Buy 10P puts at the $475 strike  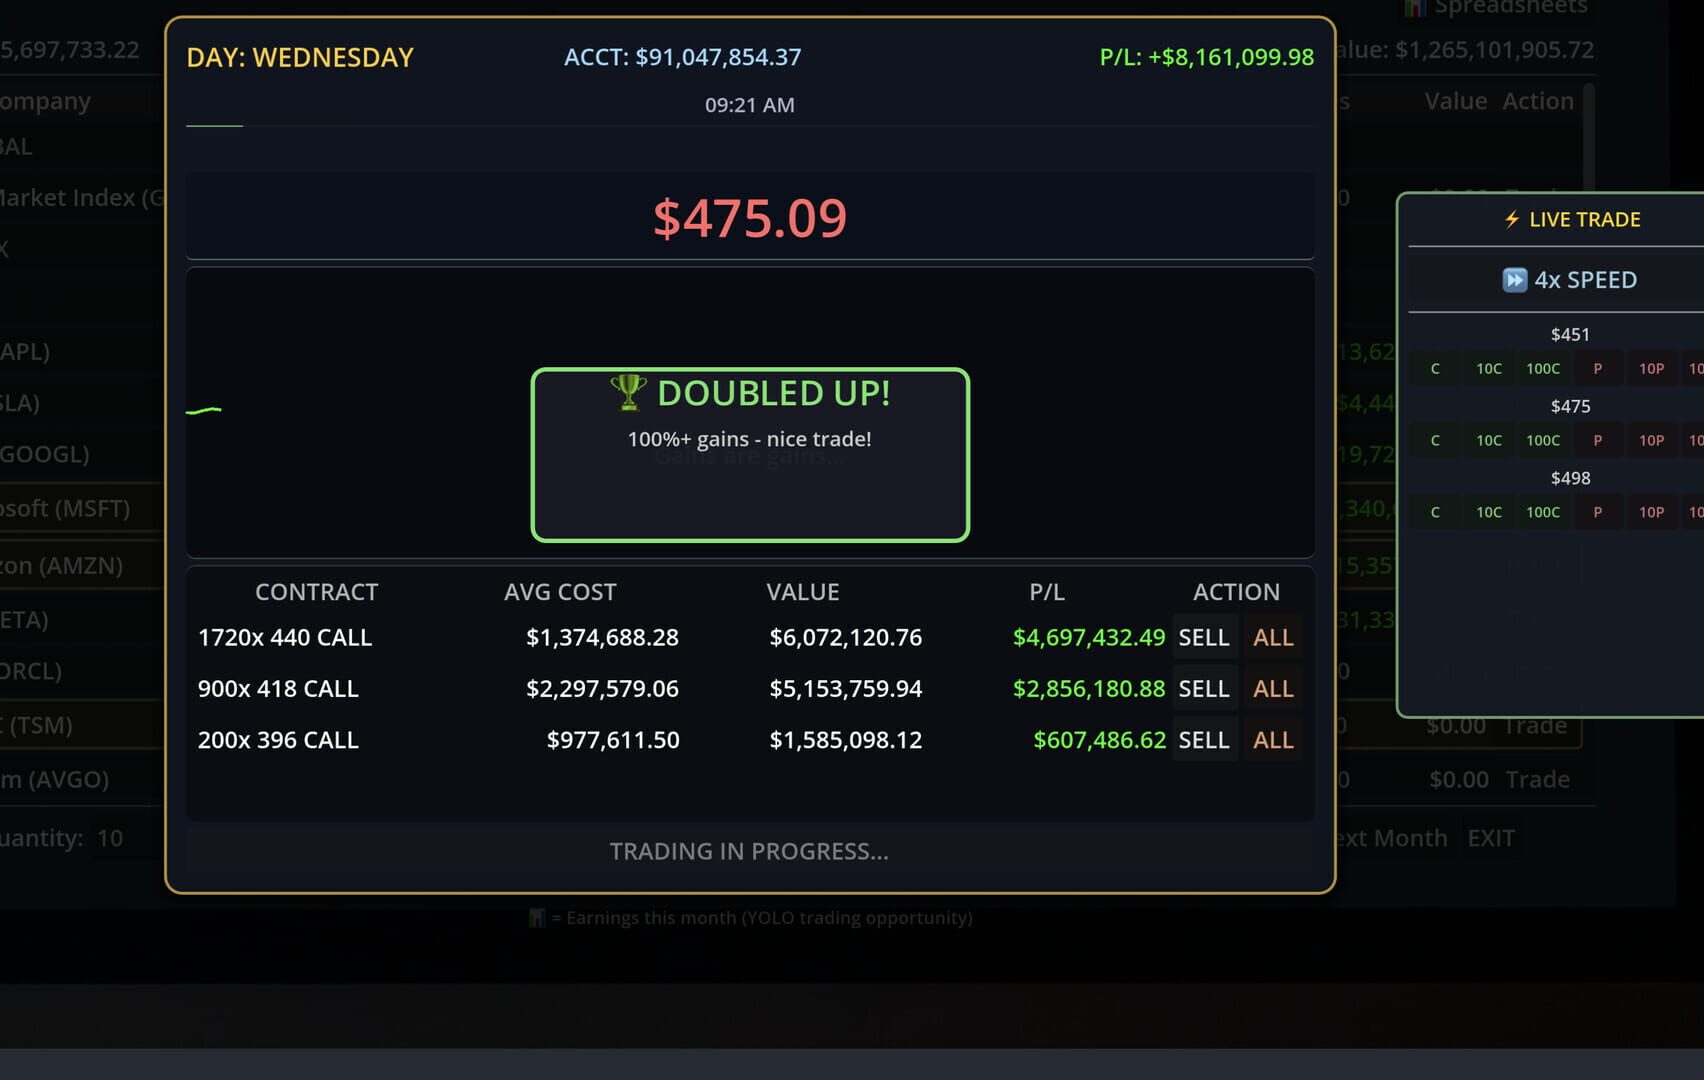click(x=1651, y=440)
